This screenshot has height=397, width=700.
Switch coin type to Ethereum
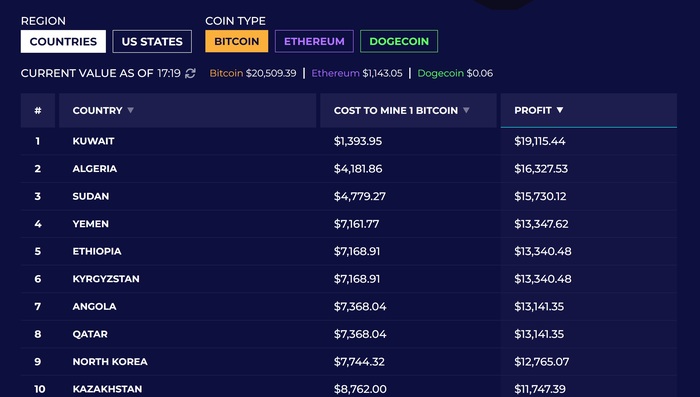[314, 42]
